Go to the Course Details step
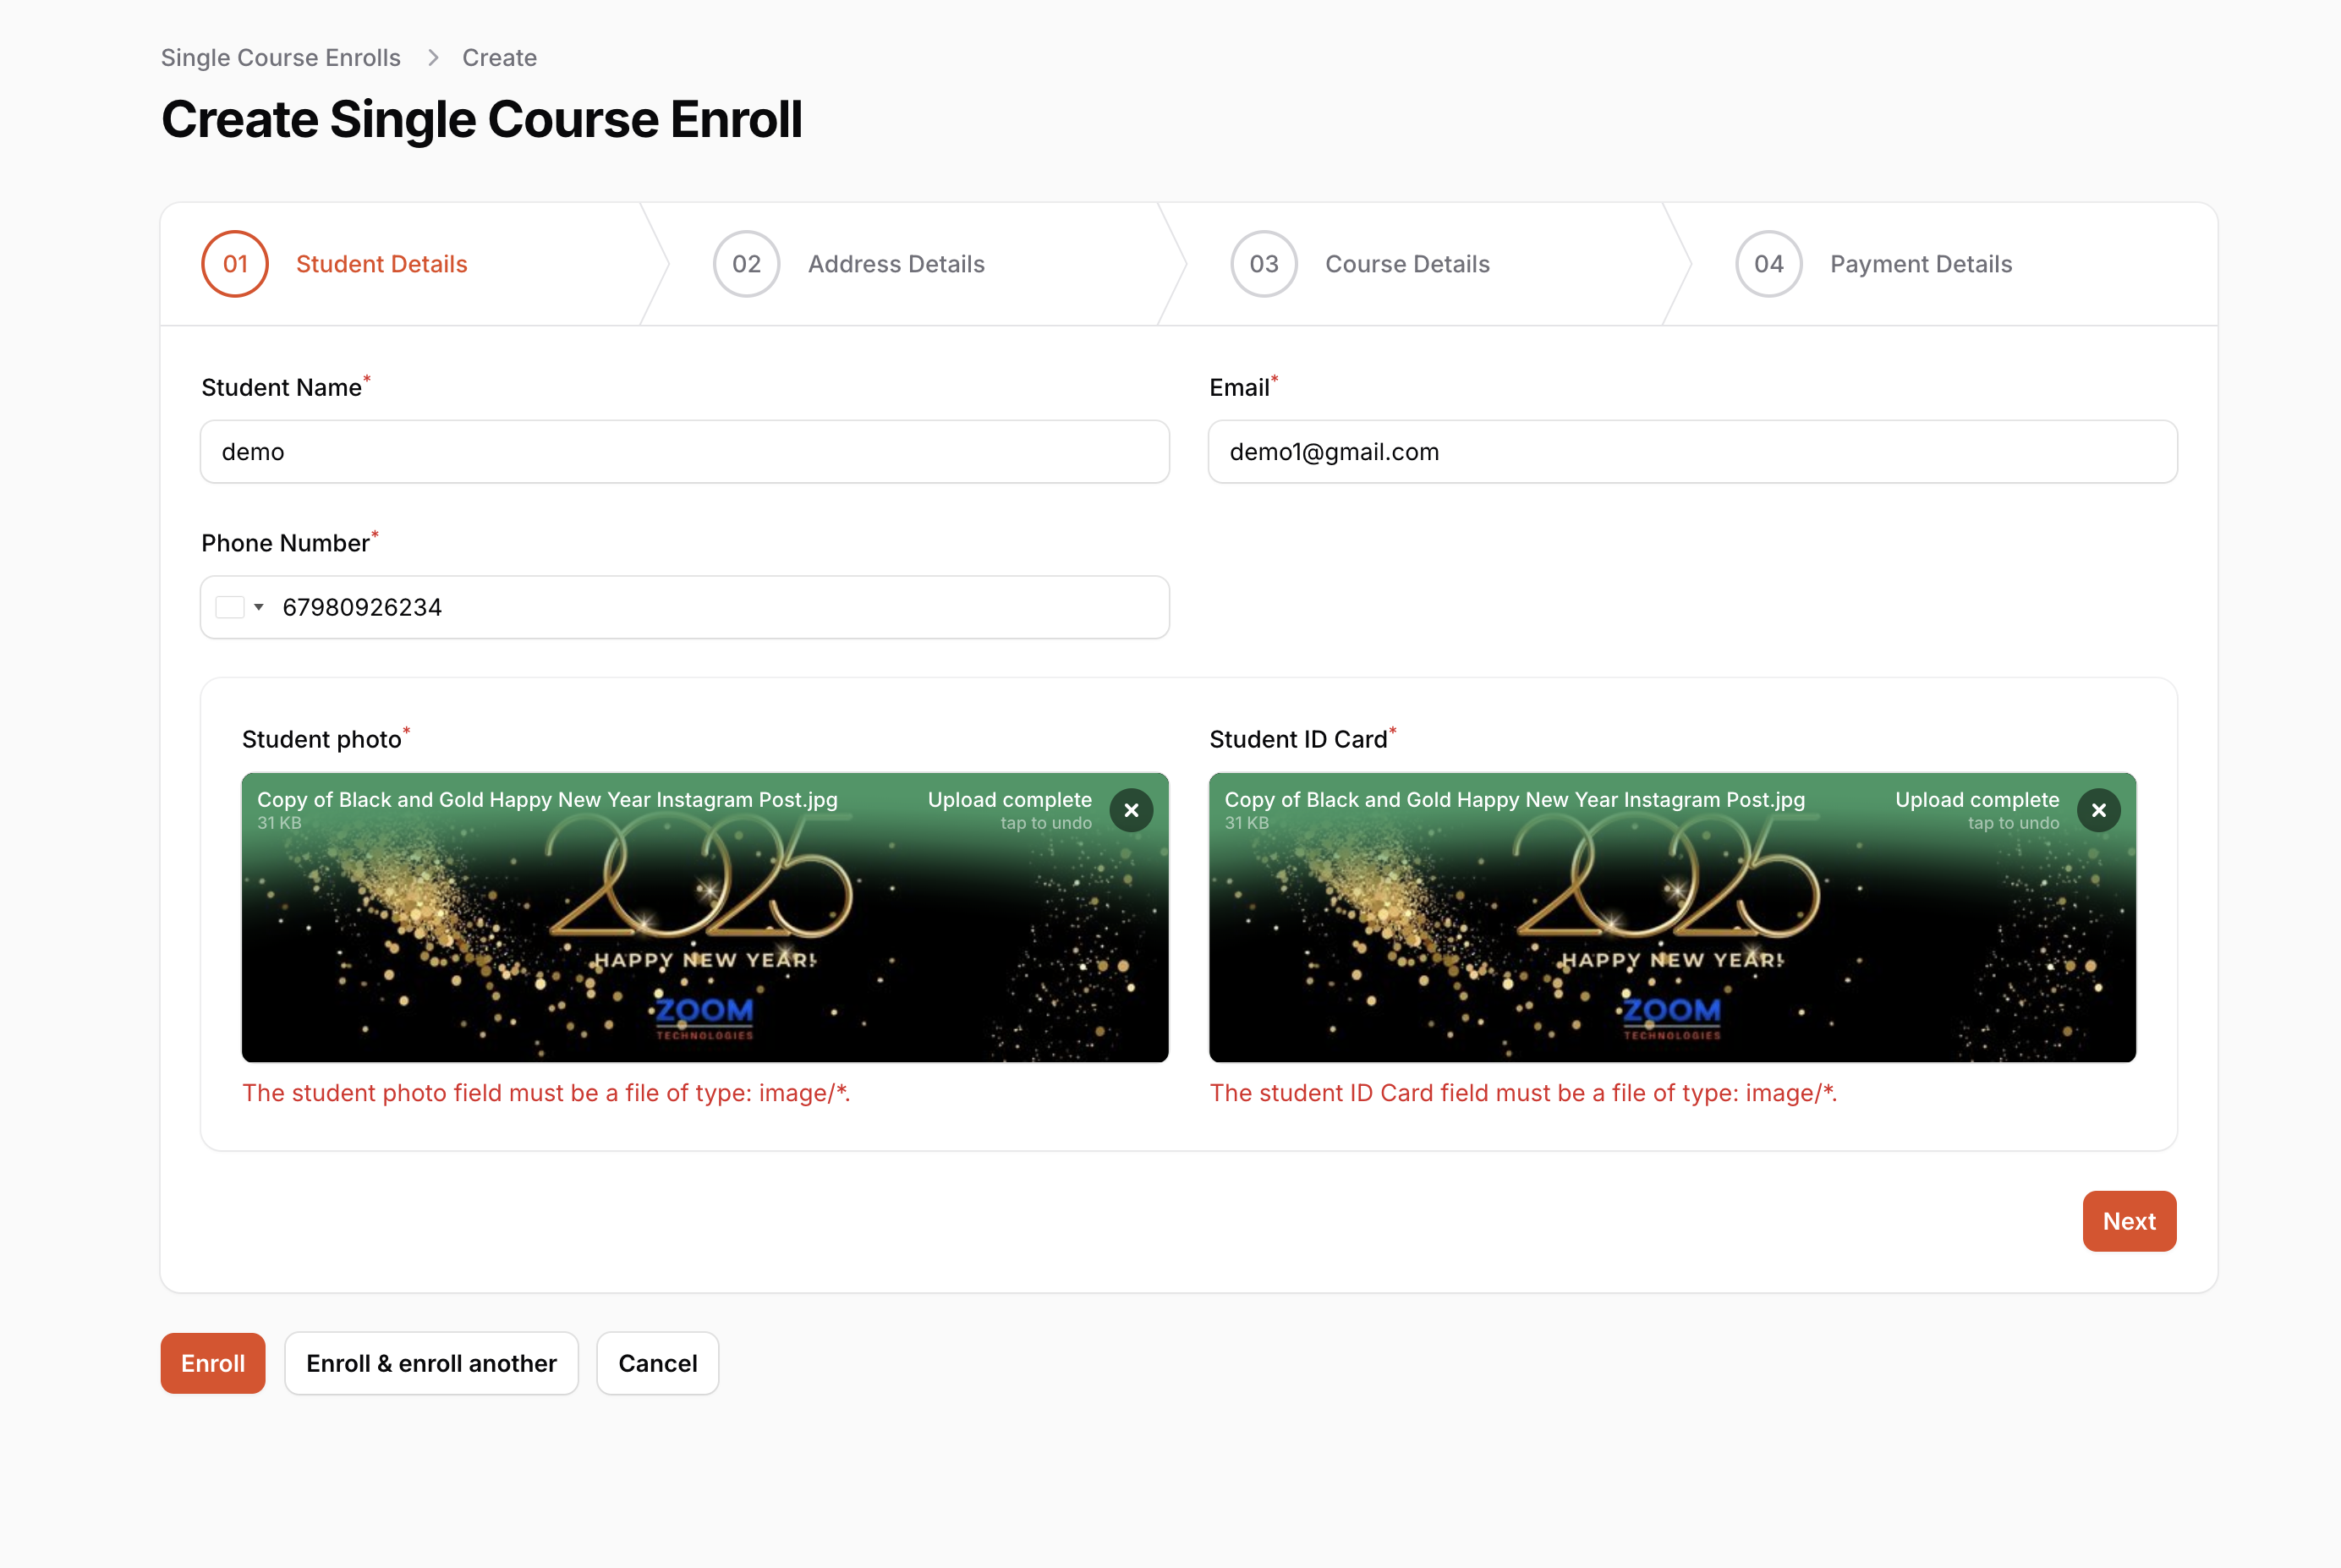Image resolution: width=2341 pixels, height=1568 pixels. (1407, 264)
